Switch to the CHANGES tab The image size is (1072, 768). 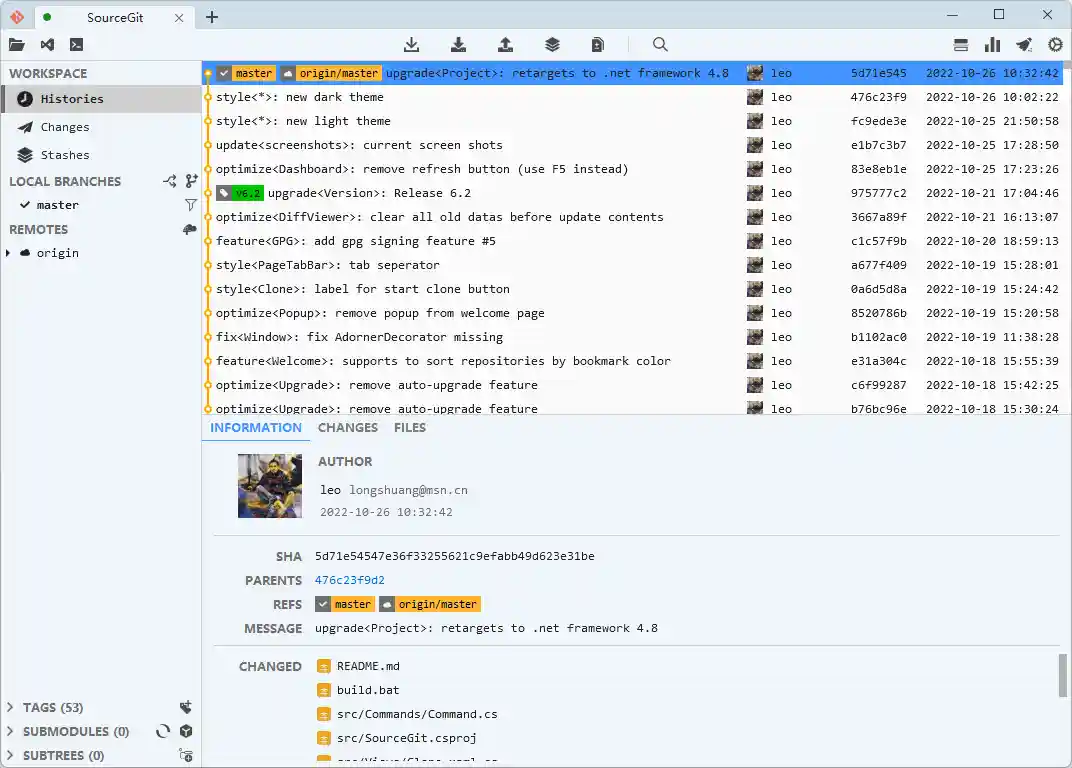pos(347,427)
